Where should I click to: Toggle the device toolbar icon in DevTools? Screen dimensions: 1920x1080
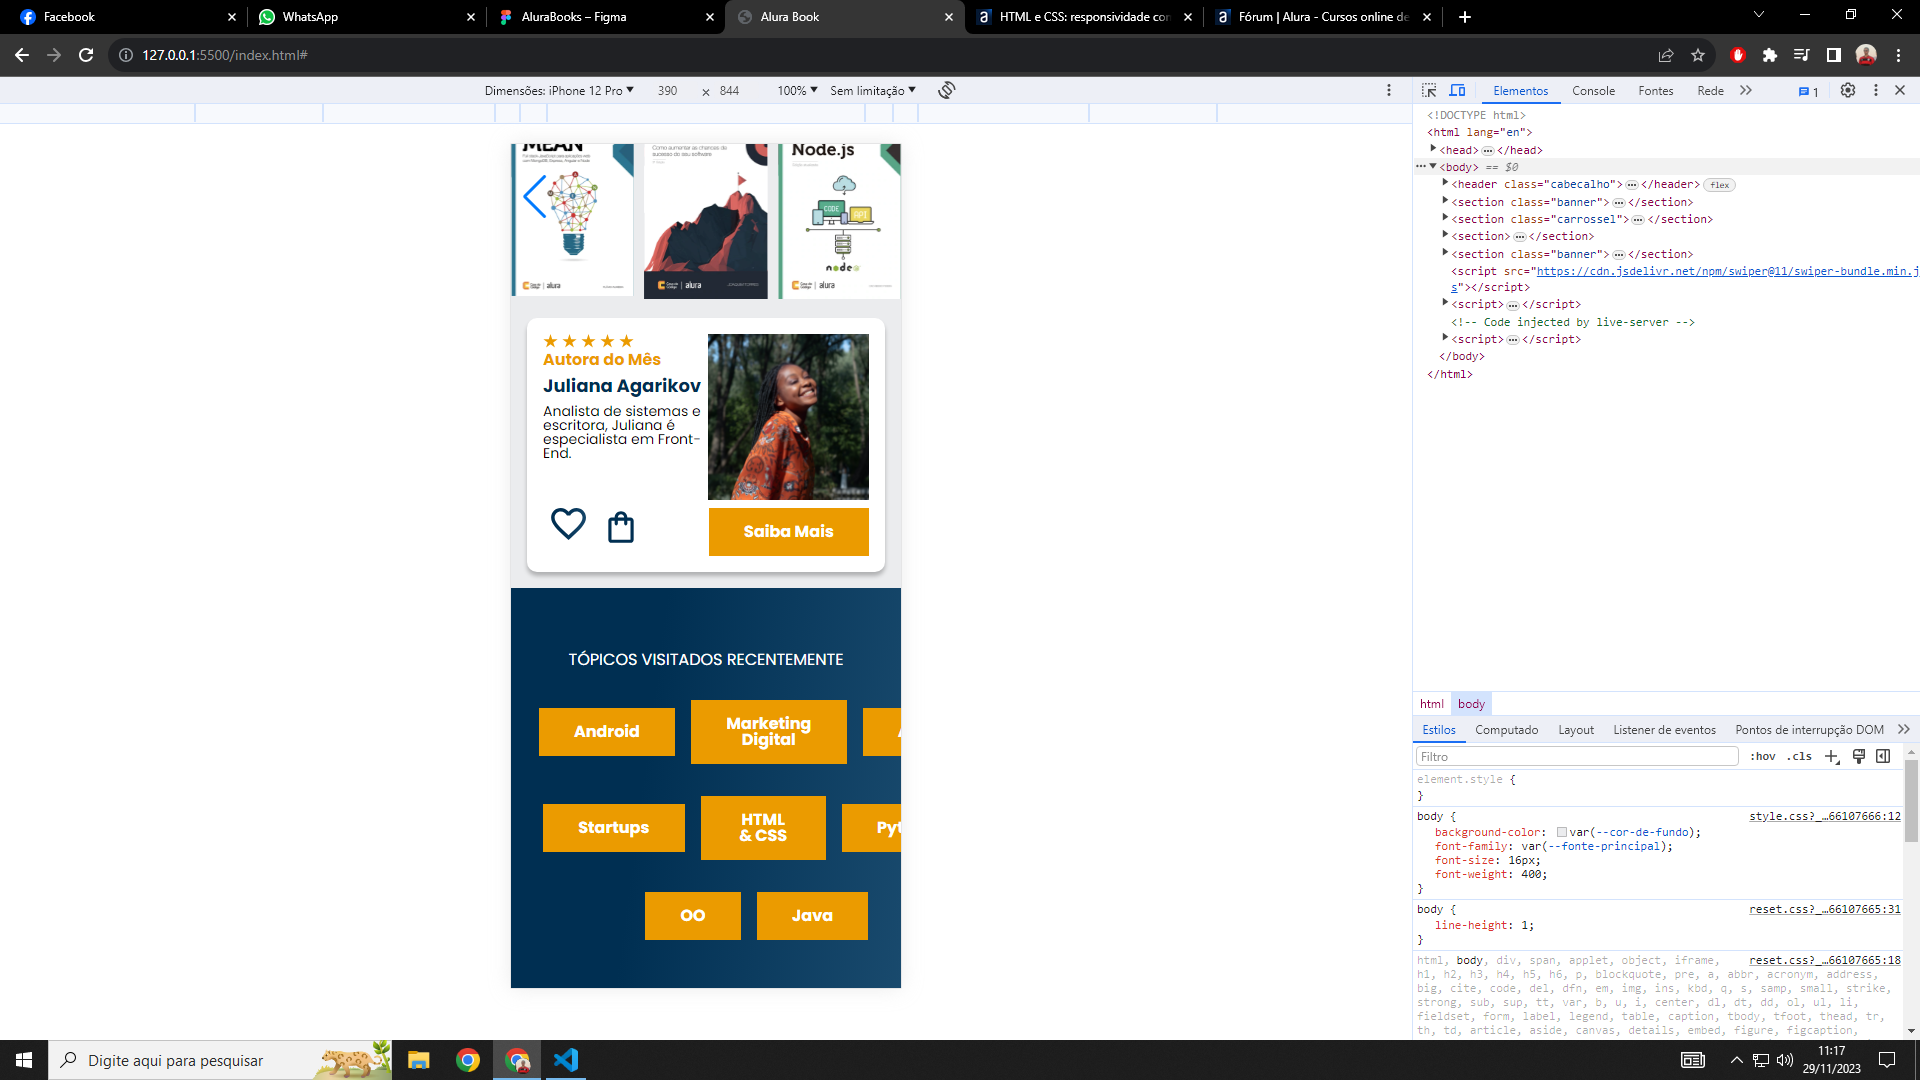tap(1457, 90)
